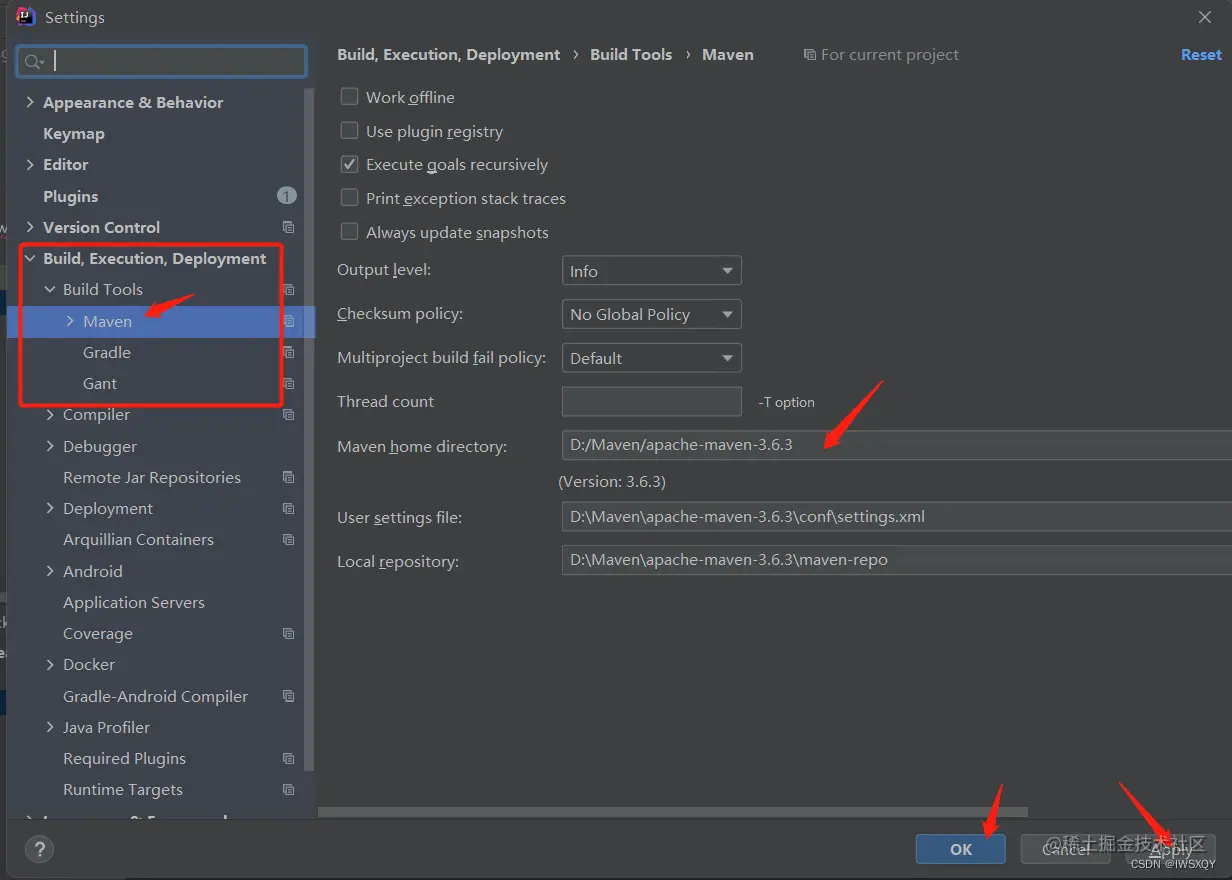Viewport: 1232px width, 880px height.
Task: Click project-level icon beside Coverage row
Action: 289,633
